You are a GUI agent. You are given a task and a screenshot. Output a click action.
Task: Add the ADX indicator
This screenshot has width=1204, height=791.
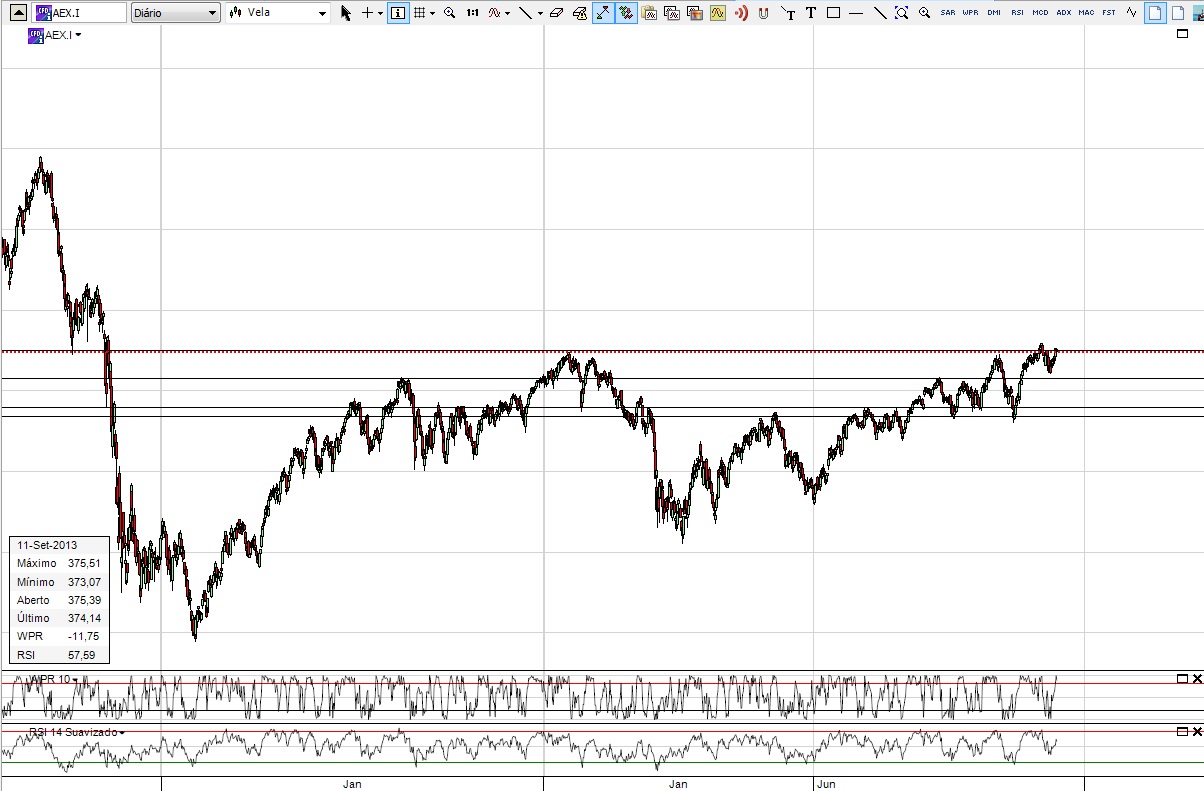click(x=1064, y=13)
